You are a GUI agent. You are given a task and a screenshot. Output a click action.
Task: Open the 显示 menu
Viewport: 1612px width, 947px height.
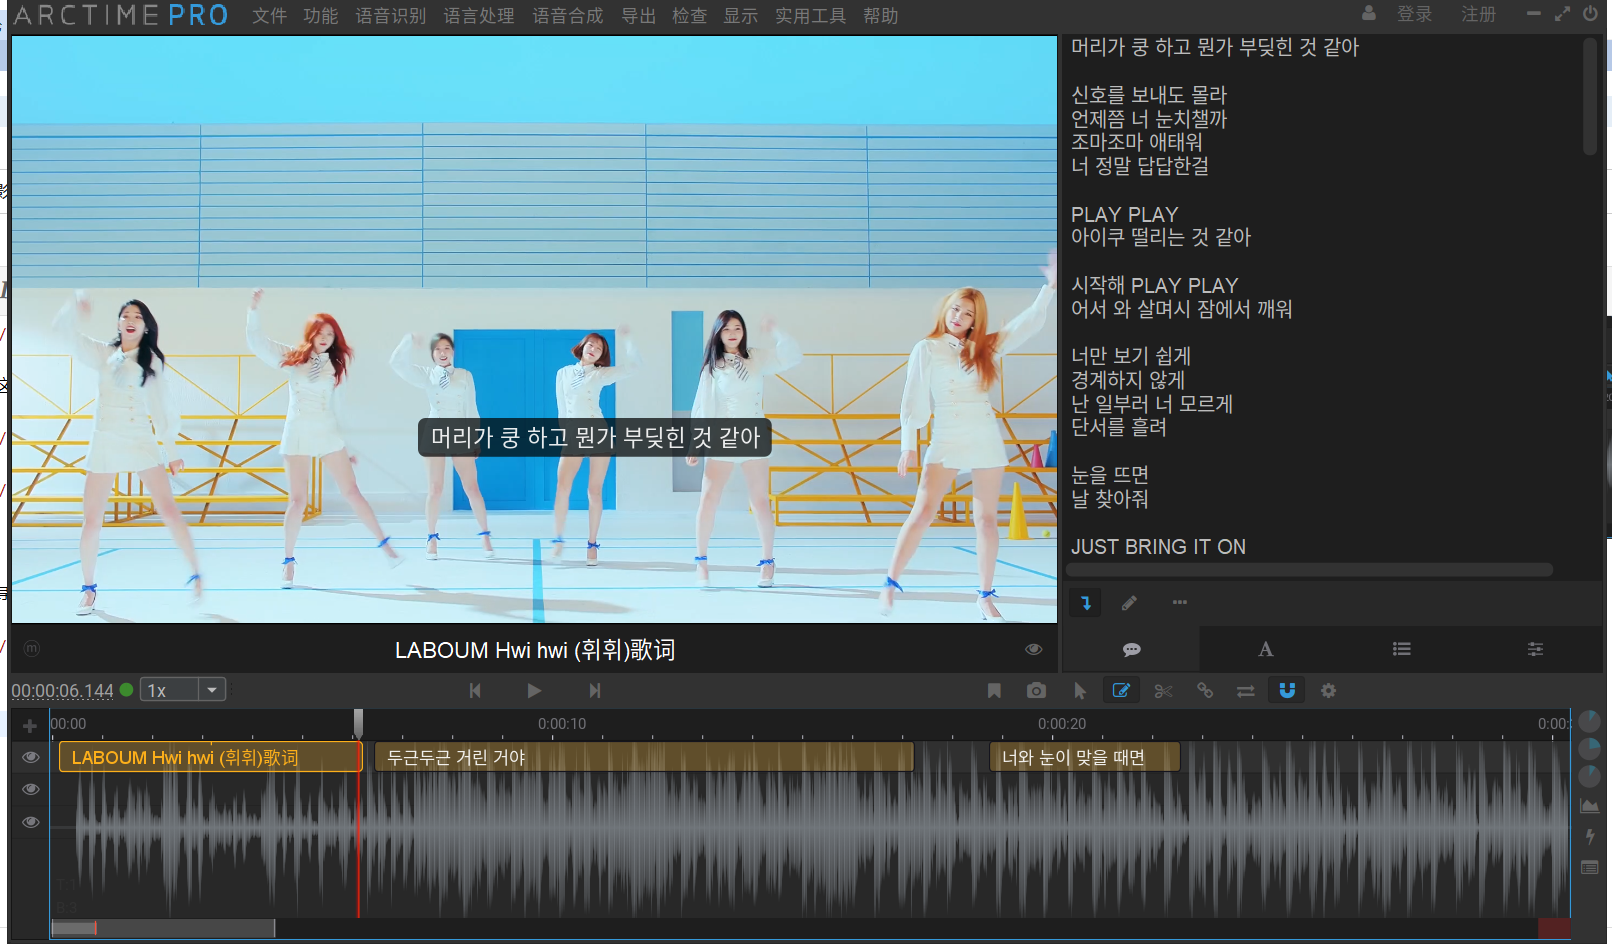[741, 16]
